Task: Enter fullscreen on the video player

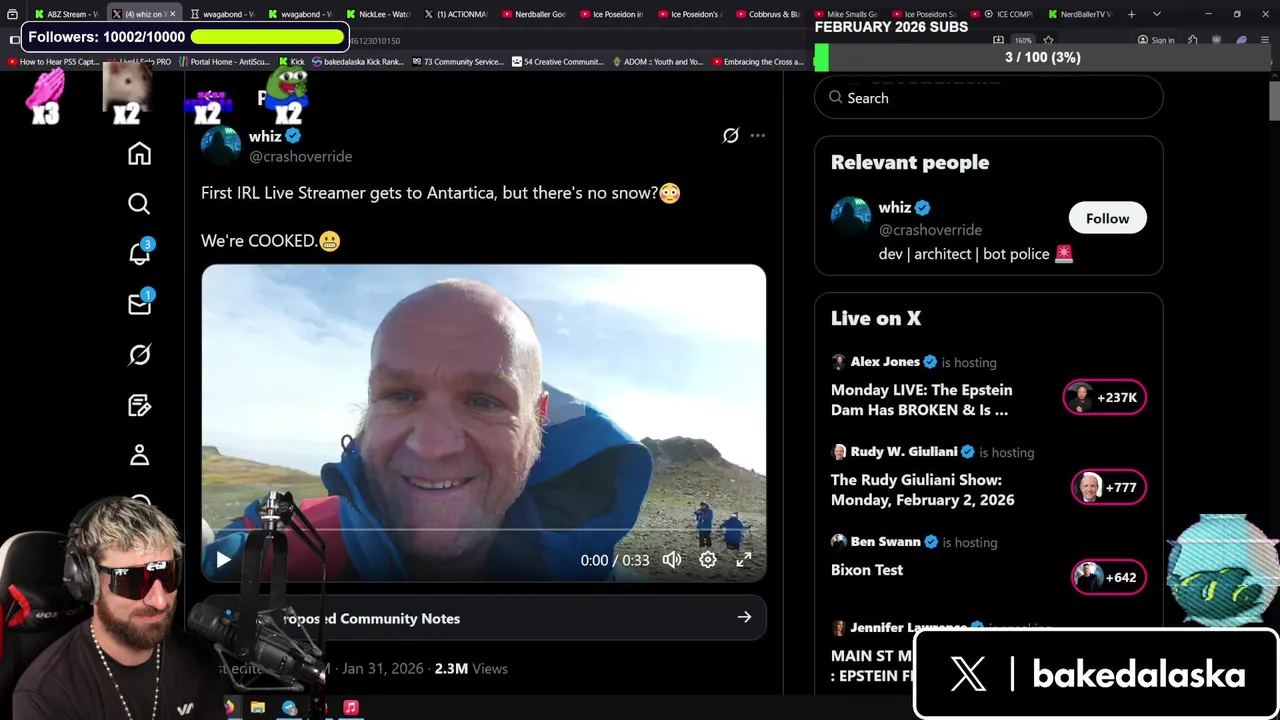Action: (744, 560)
